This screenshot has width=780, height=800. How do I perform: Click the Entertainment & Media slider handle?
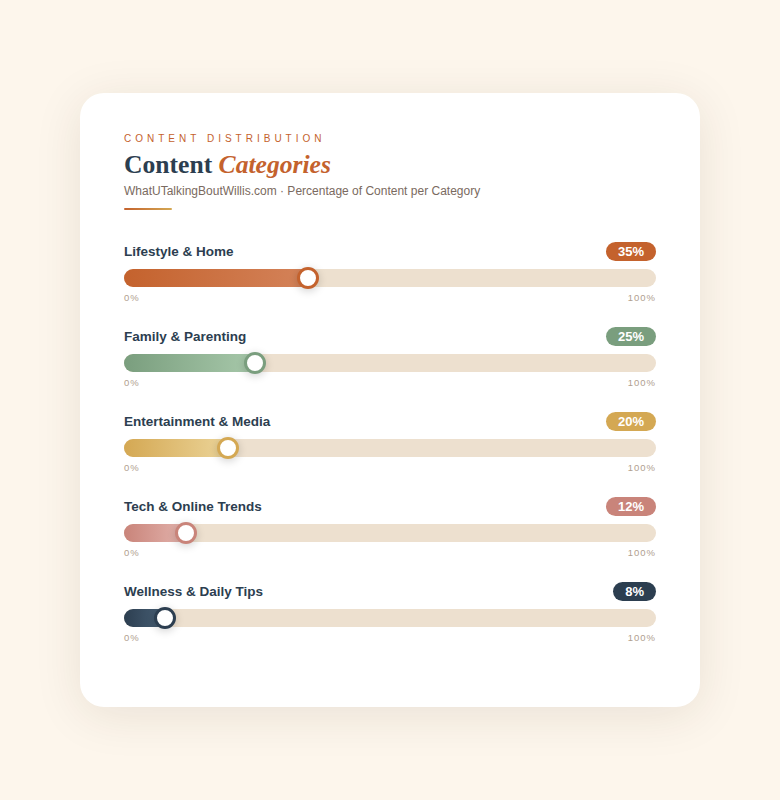click(x=228, y=448)
